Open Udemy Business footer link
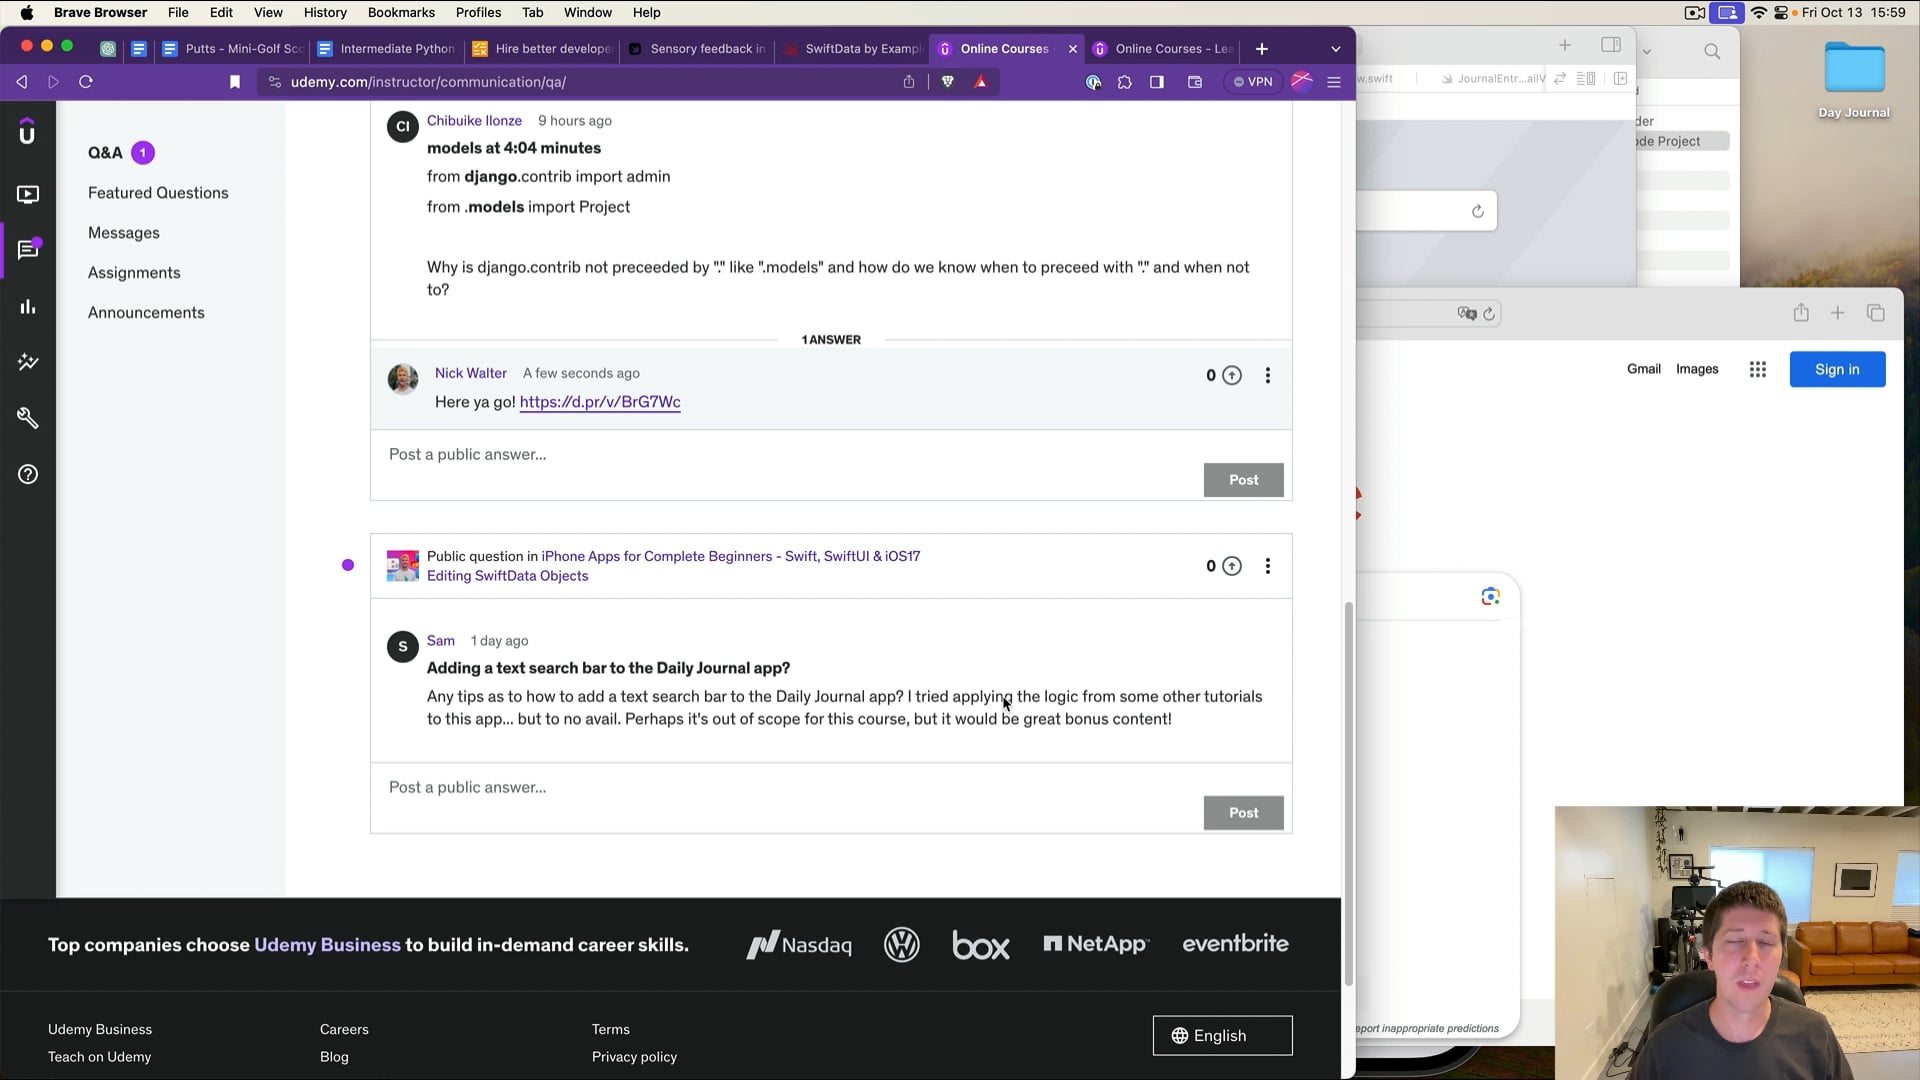1920x1080 pixels. tap(100, 1030)
